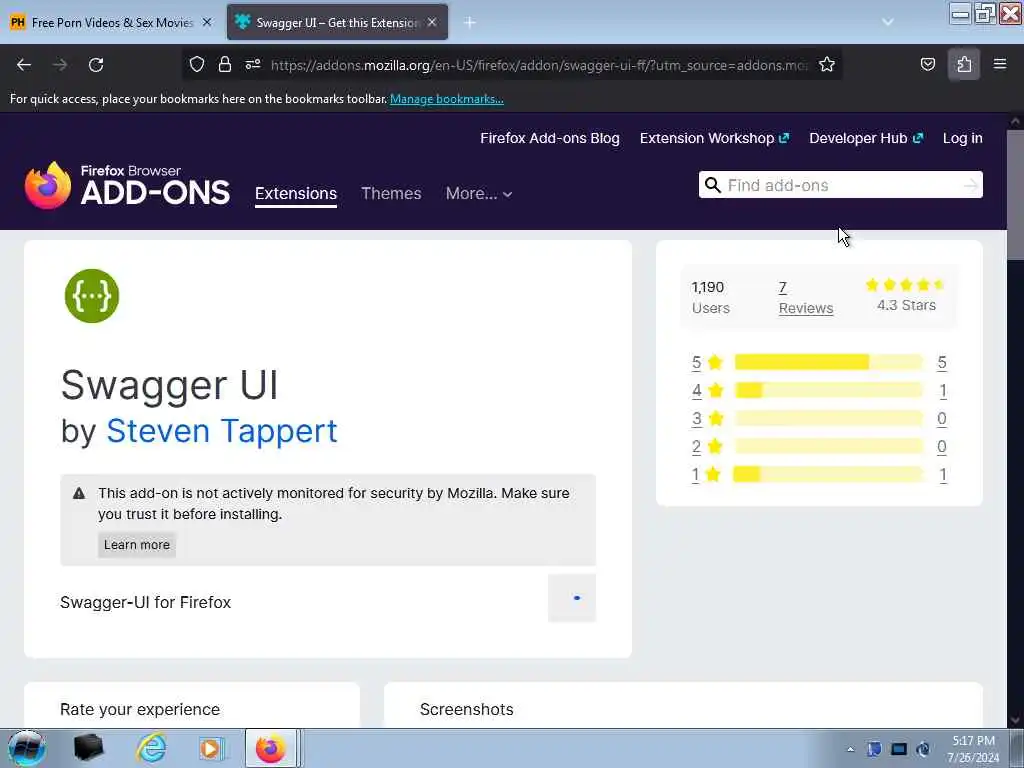The height and width of the screenshot is (768, 1024).
Task: Open the Firefox Add-ons Blog link
Action: pos(550,138)
